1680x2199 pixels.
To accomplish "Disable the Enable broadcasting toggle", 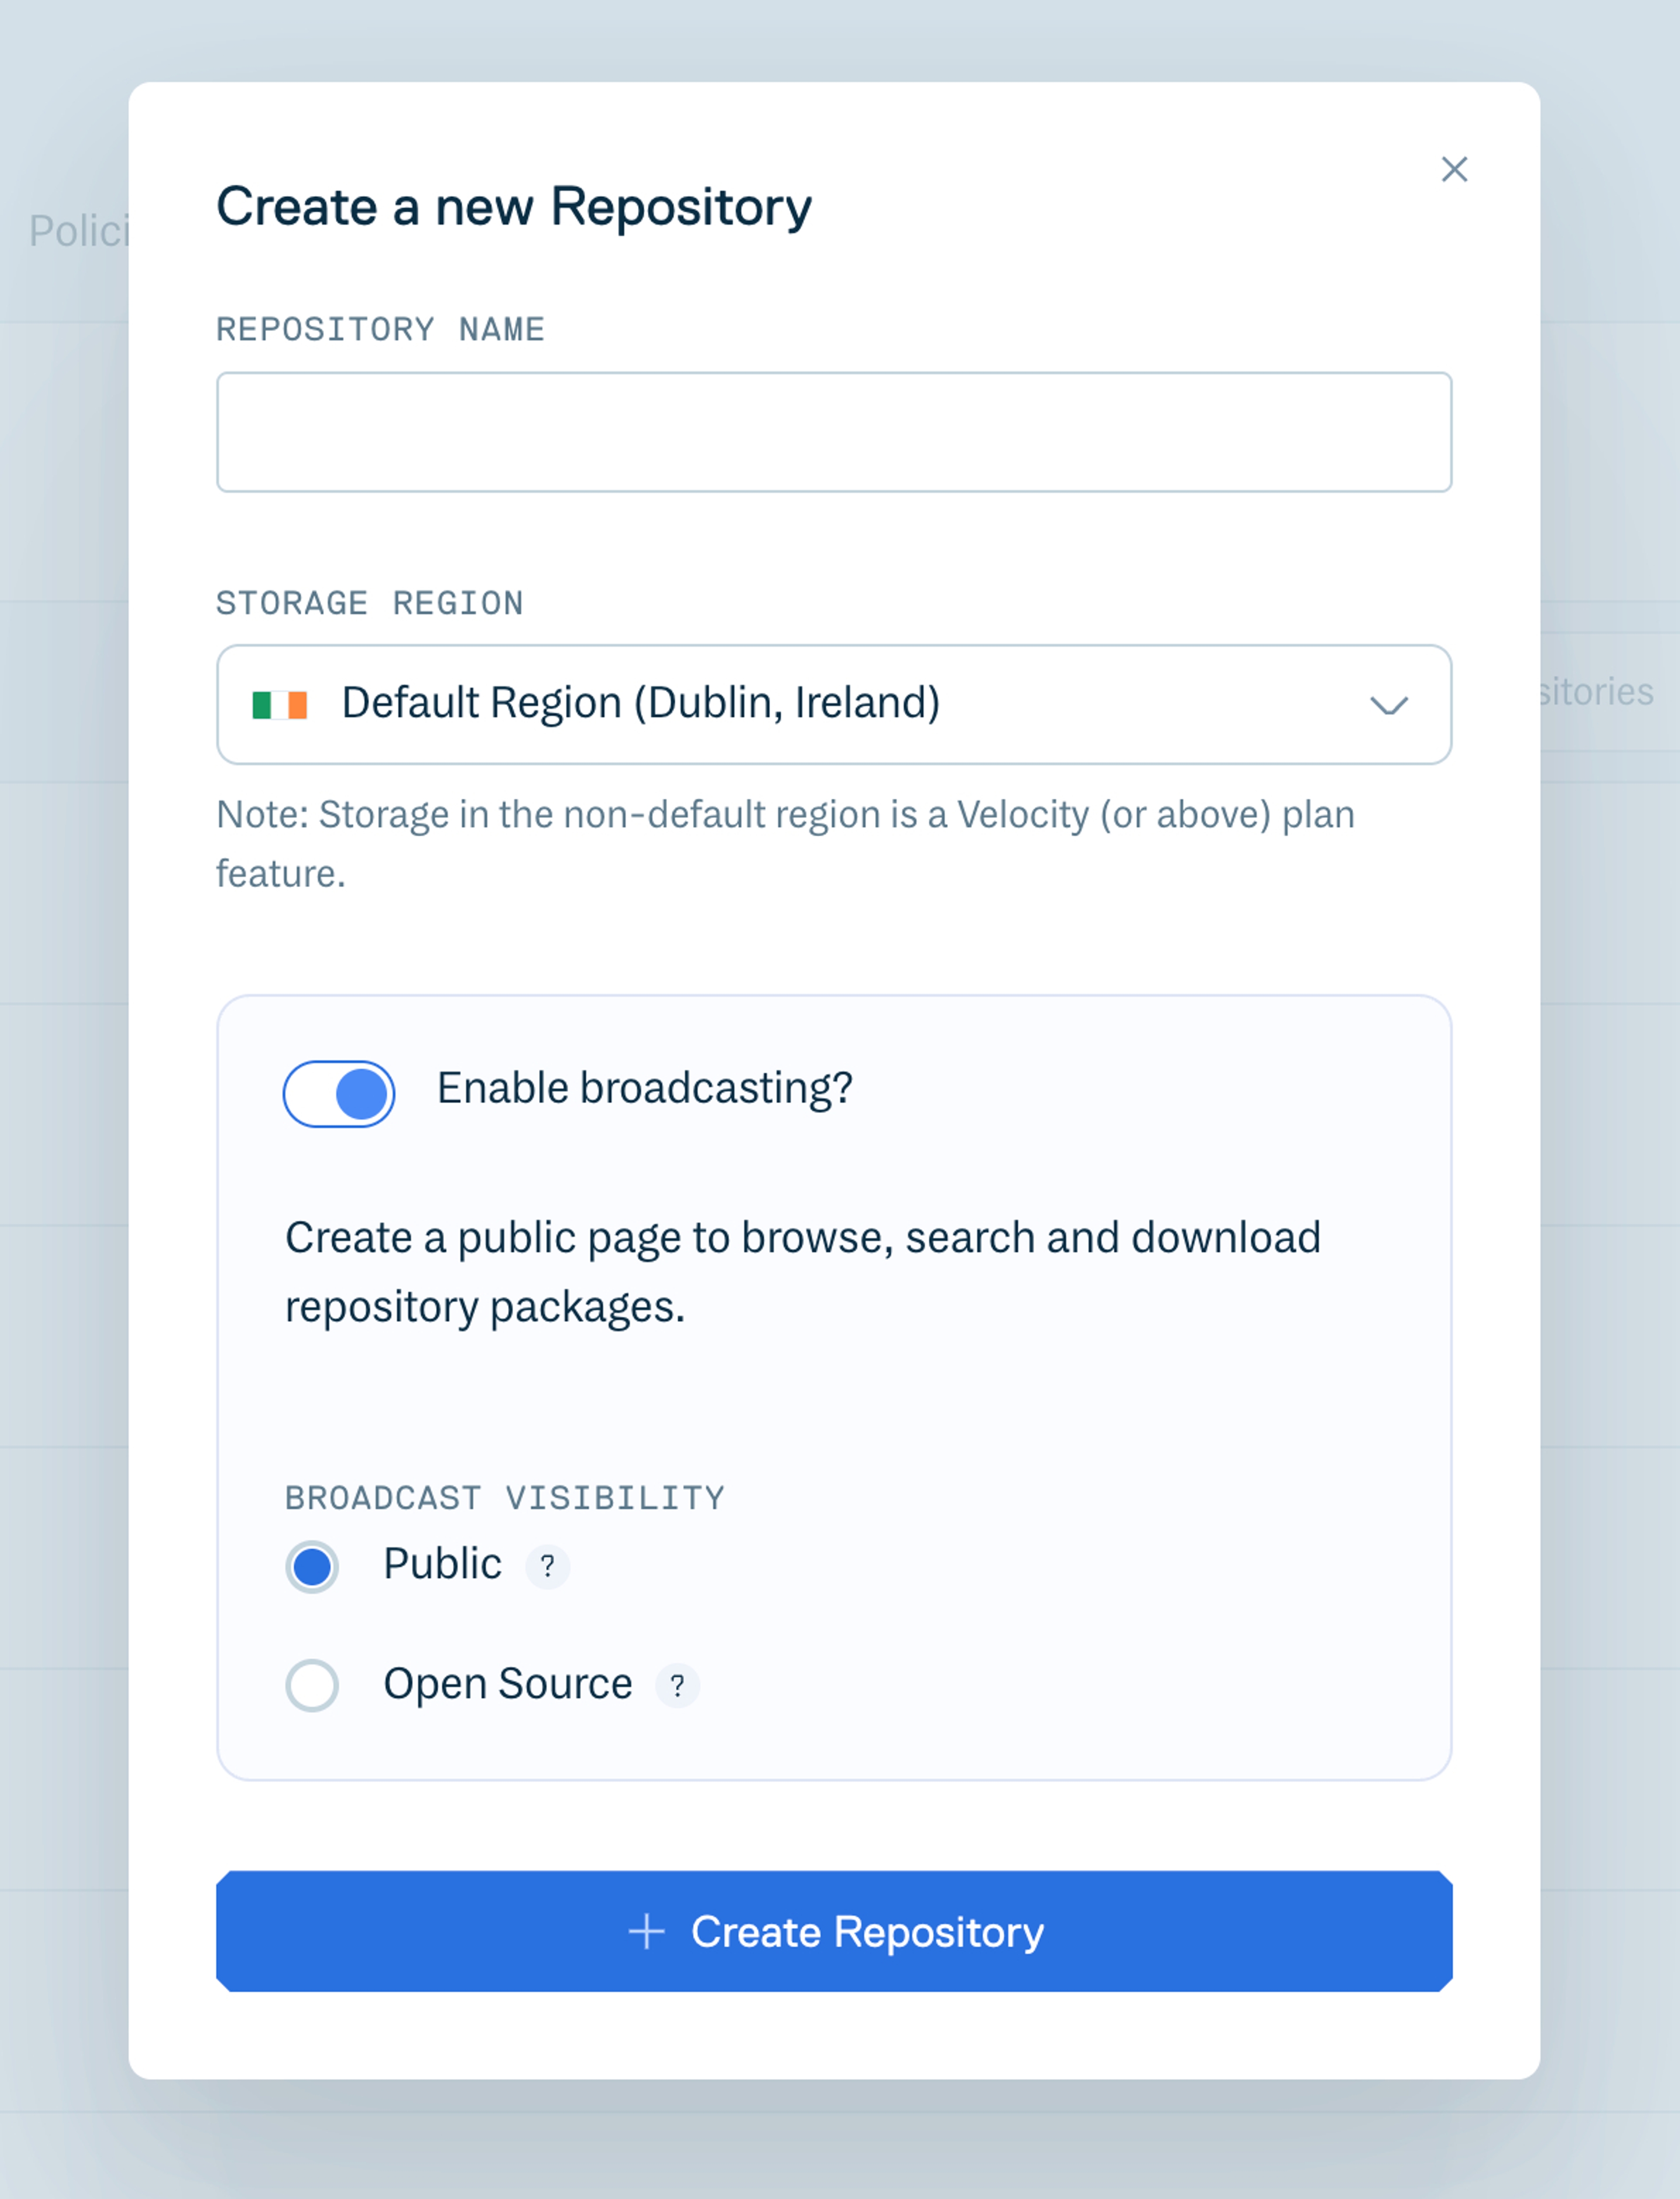I will point(338,1093).
